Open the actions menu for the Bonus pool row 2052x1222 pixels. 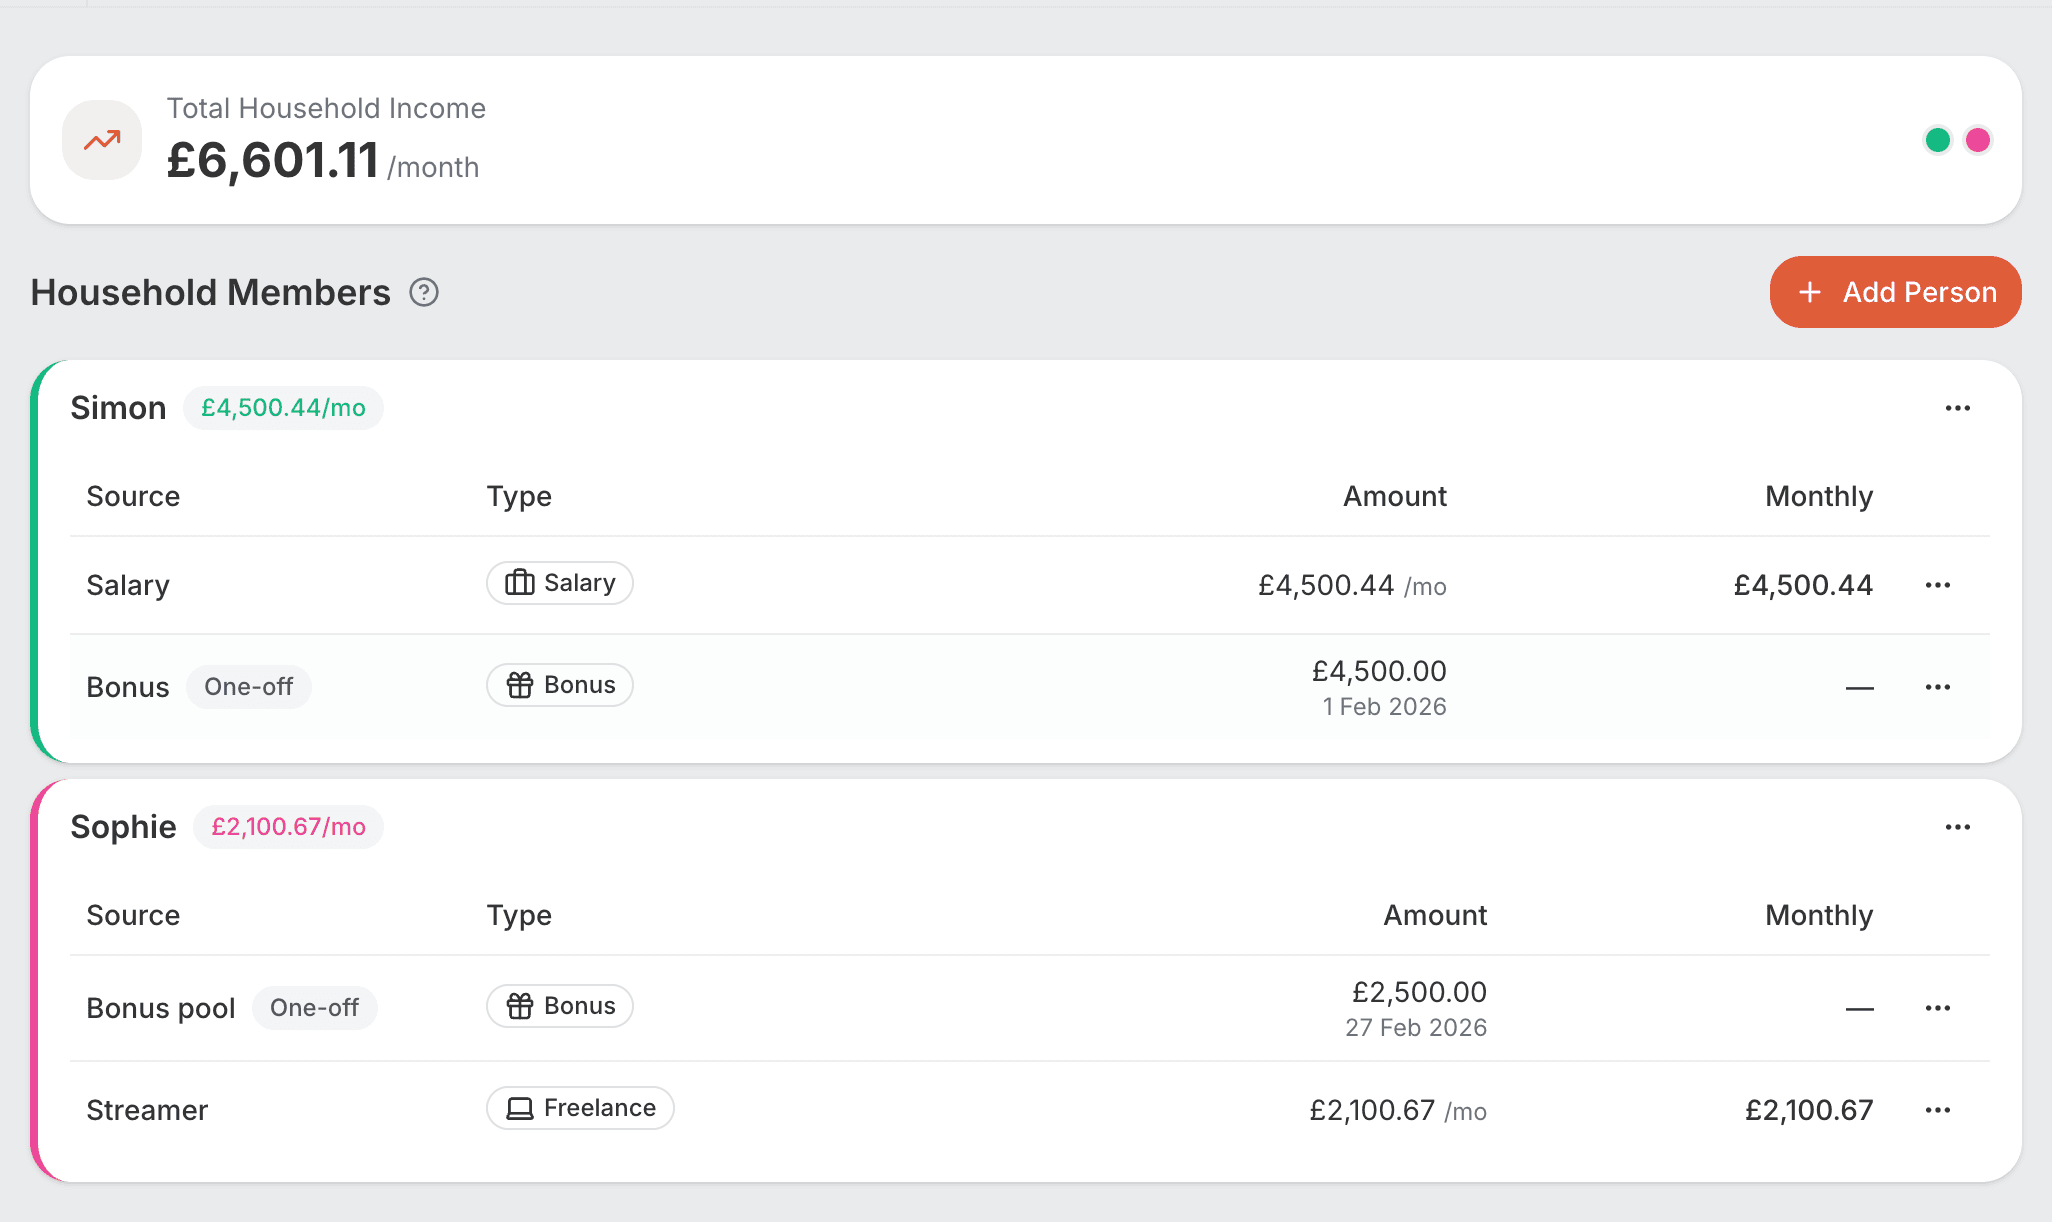pyautogui.click(x=1938, y=1008)
